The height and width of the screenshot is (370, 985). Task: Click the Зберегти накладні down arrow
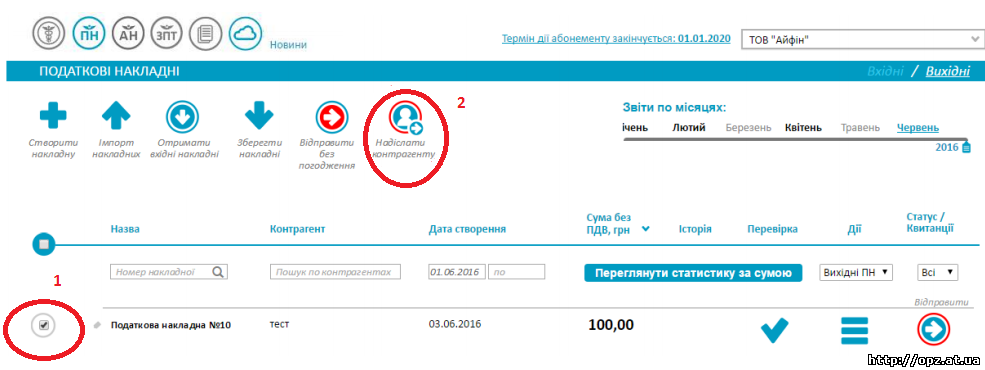point(259,116)
